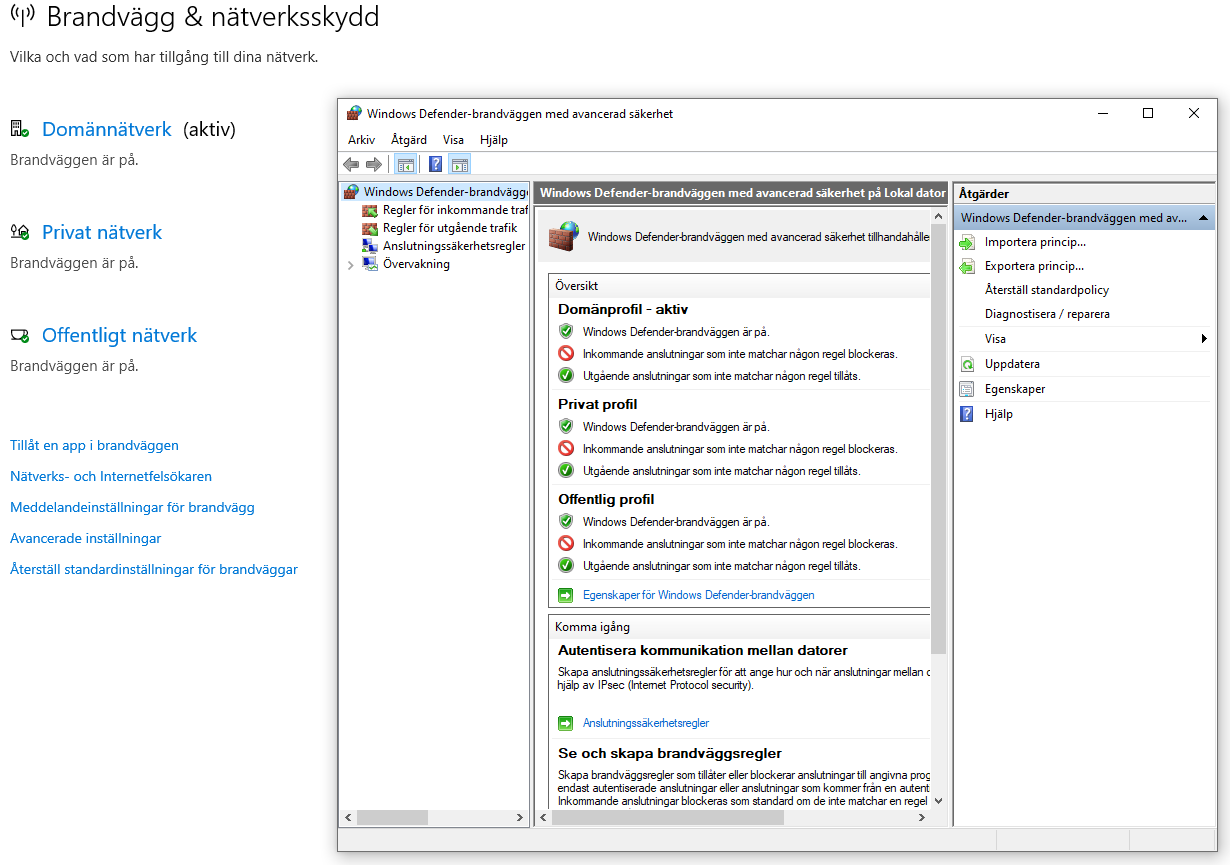The image size is (1230, 865).
Task: Click the vertical scrollbar down arrow
Action: (x=938, y=800)
